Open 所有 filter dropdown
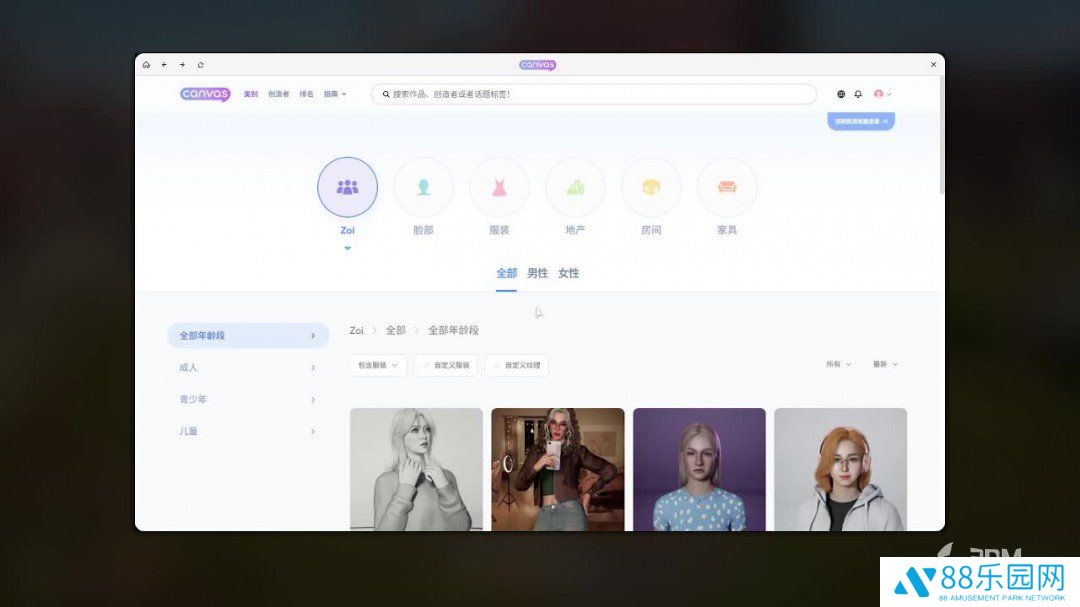1080x607 pixels. click(838, 364)
